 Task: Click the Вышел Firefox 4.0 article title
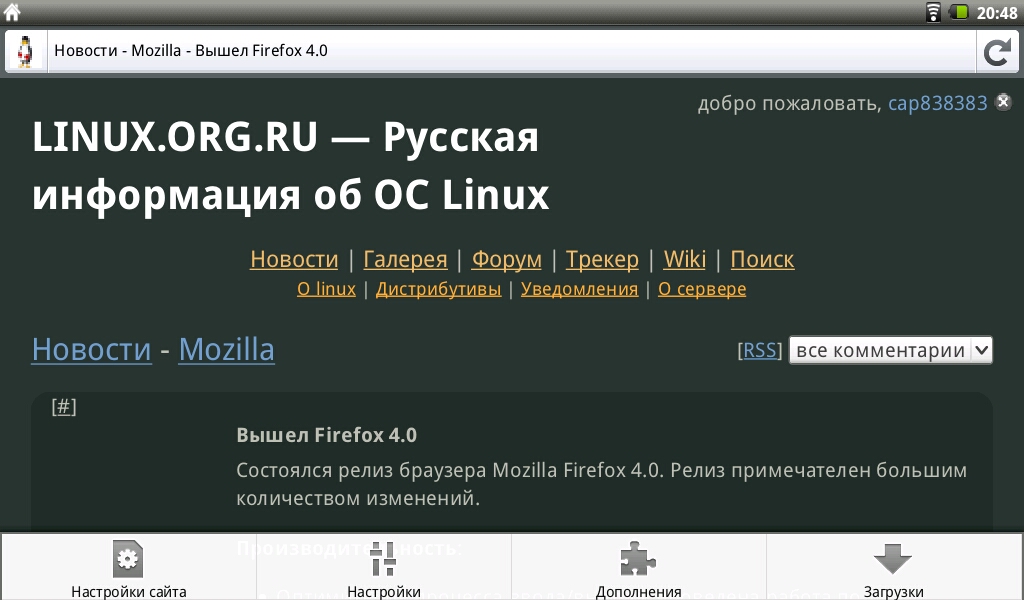pyautogui.click(x=327, y=435)
